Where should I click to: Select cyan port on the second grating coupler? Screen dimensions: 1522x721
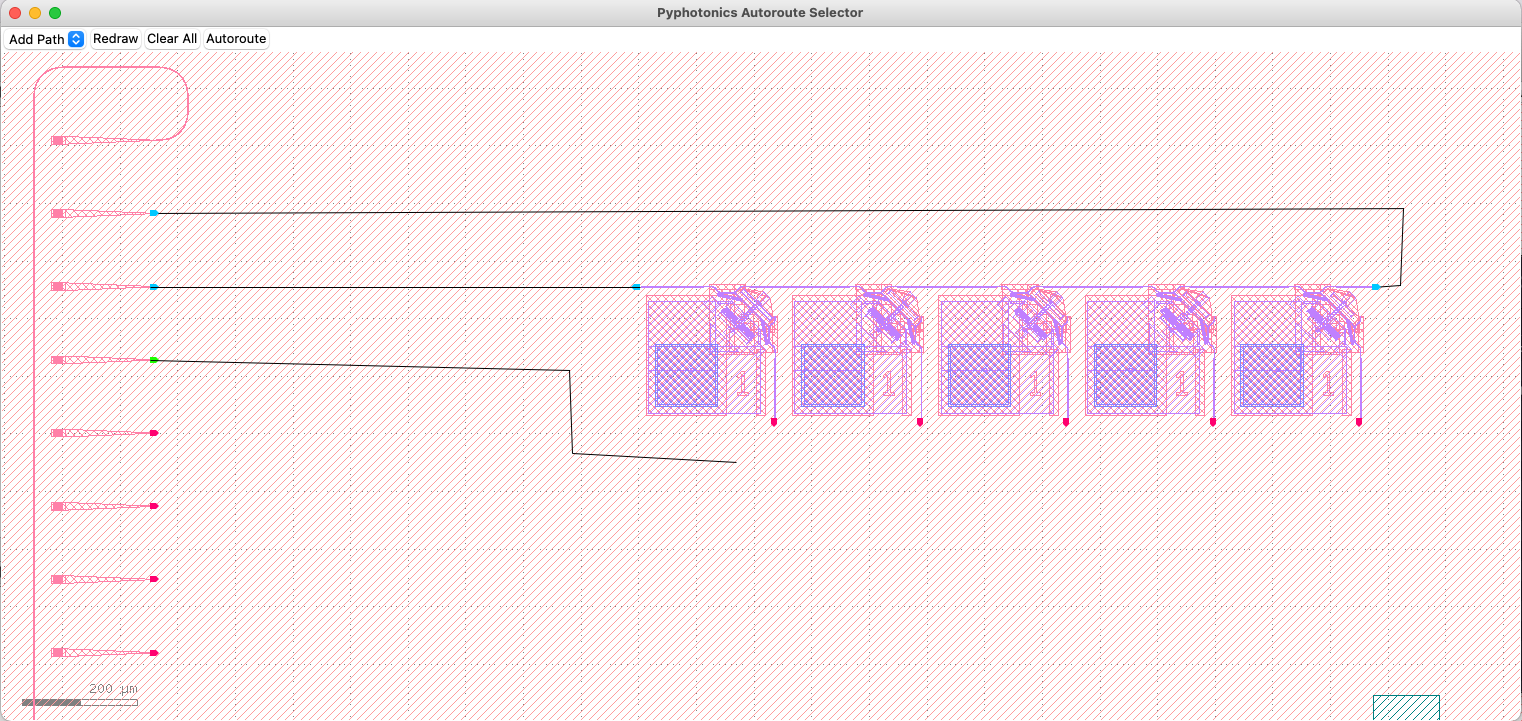[x=153, y=213]
